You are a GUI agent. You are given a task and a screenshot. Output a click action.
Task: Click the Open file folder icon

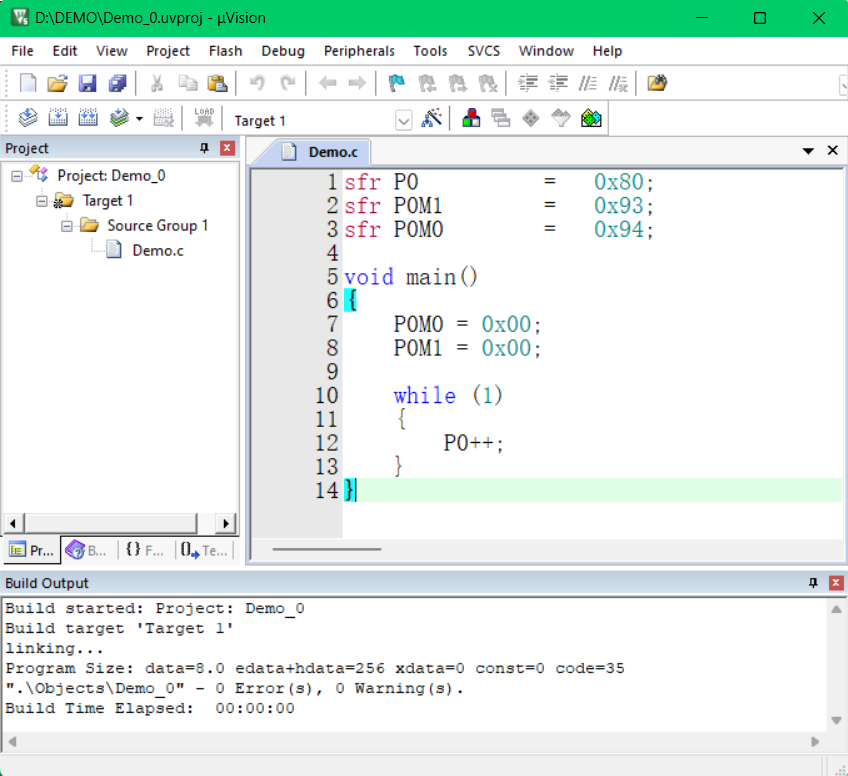[x=57, y=83]
